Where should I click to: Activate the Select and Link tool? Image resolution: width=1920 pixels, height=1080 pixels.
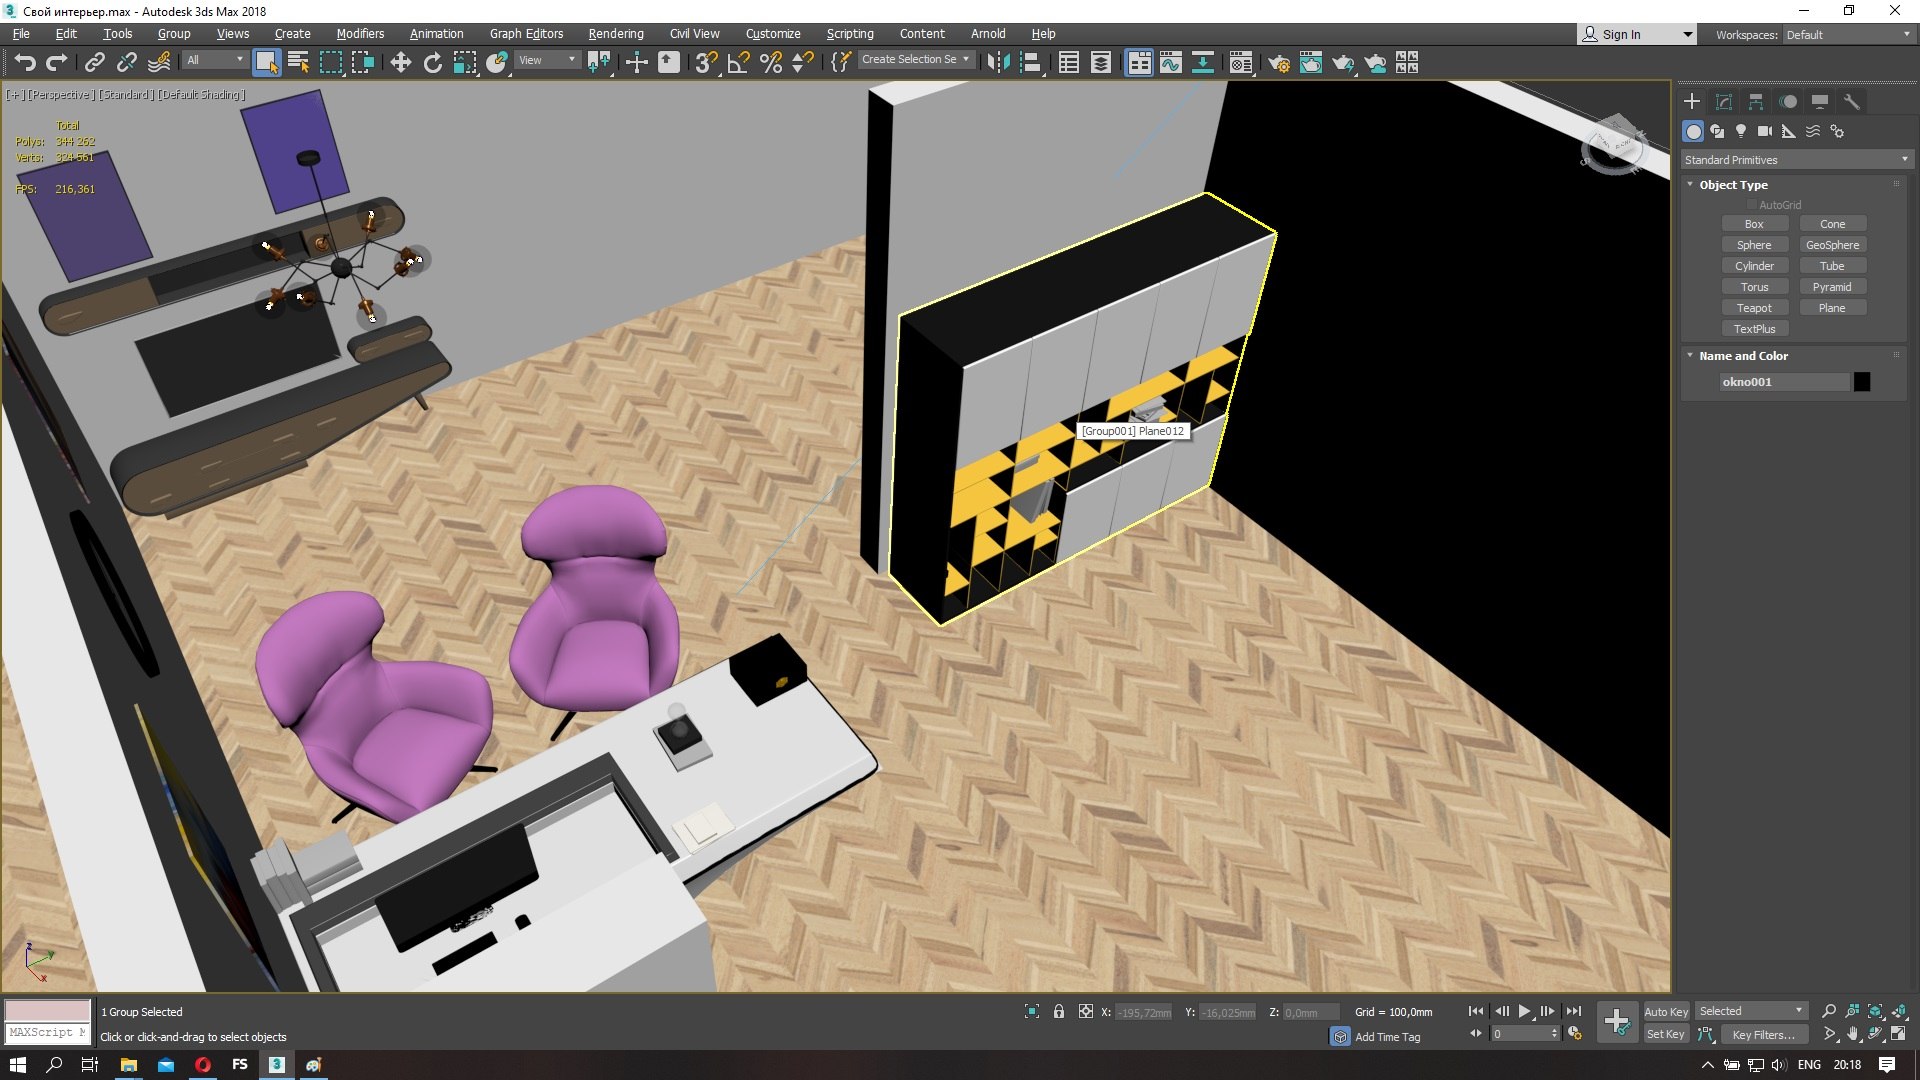click(x=94, y=63)
